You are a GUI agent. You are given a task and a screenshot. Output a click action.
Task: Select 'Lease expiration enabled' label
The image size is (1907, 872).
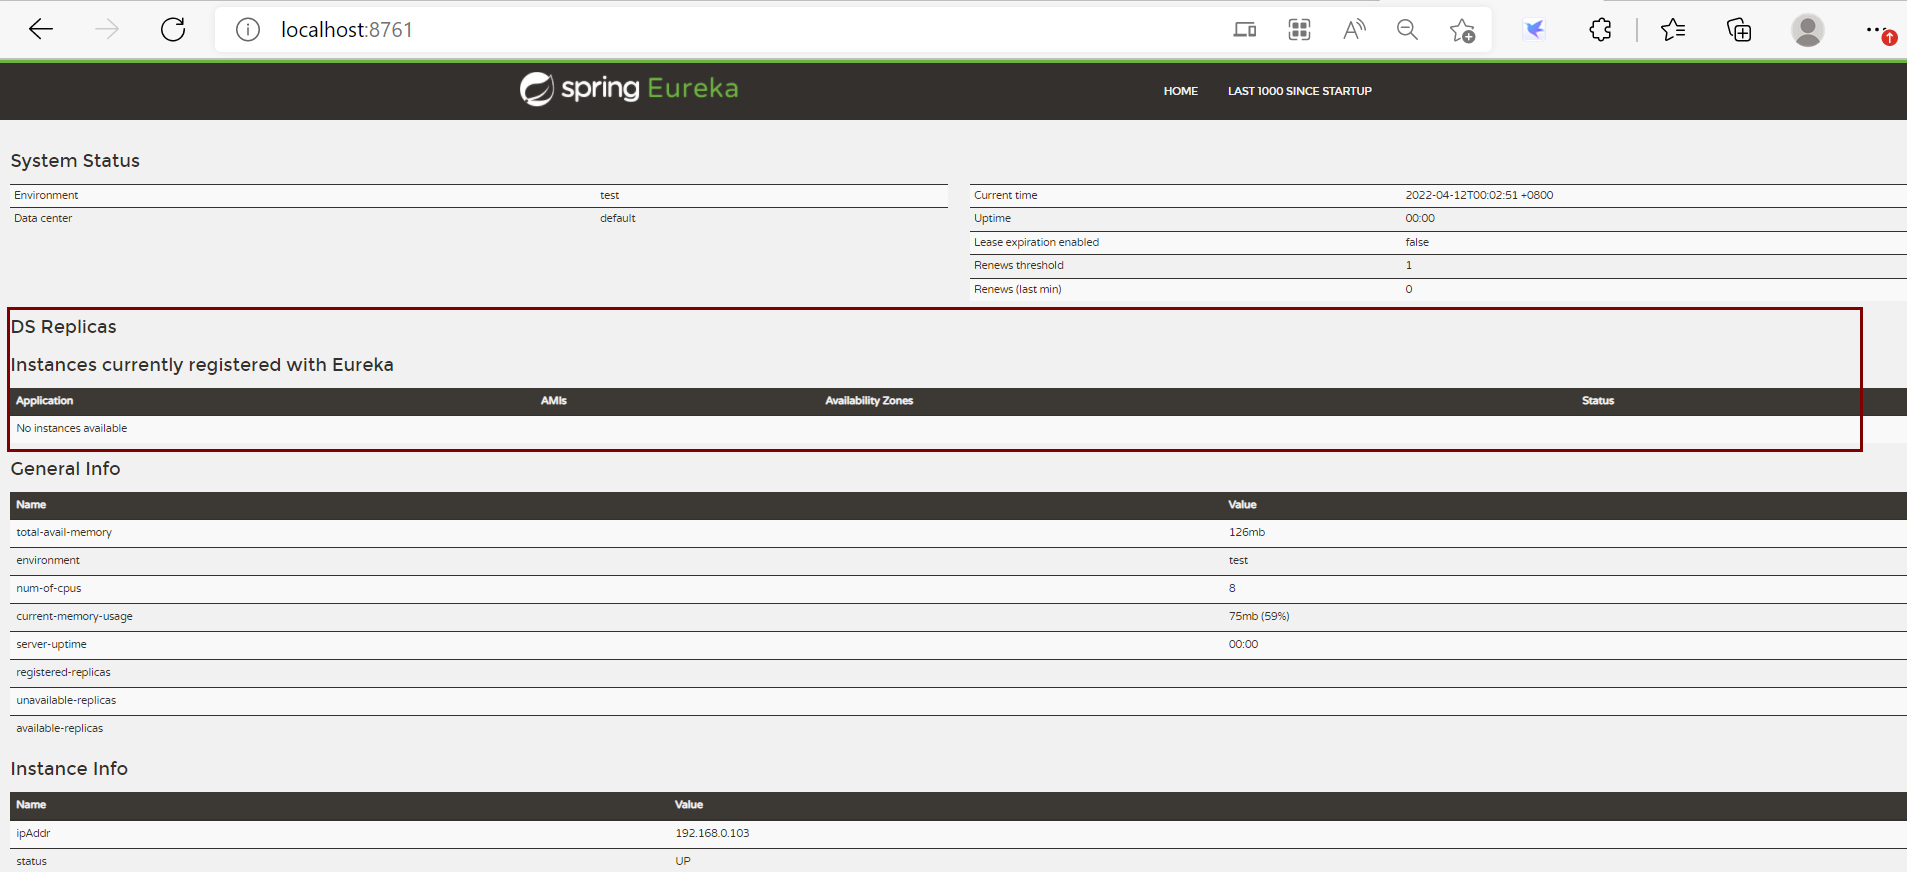point(1036,242)
